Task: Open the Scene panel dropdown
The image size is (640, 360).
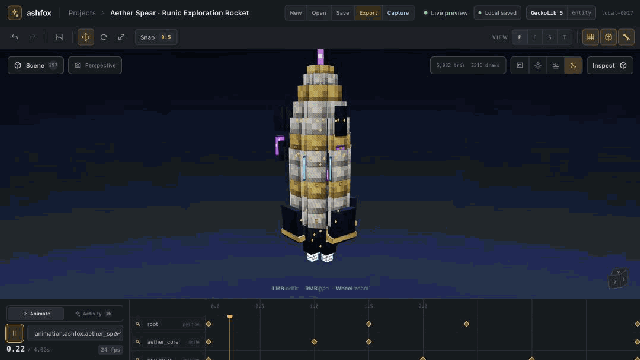Action: tap(36, 65)
